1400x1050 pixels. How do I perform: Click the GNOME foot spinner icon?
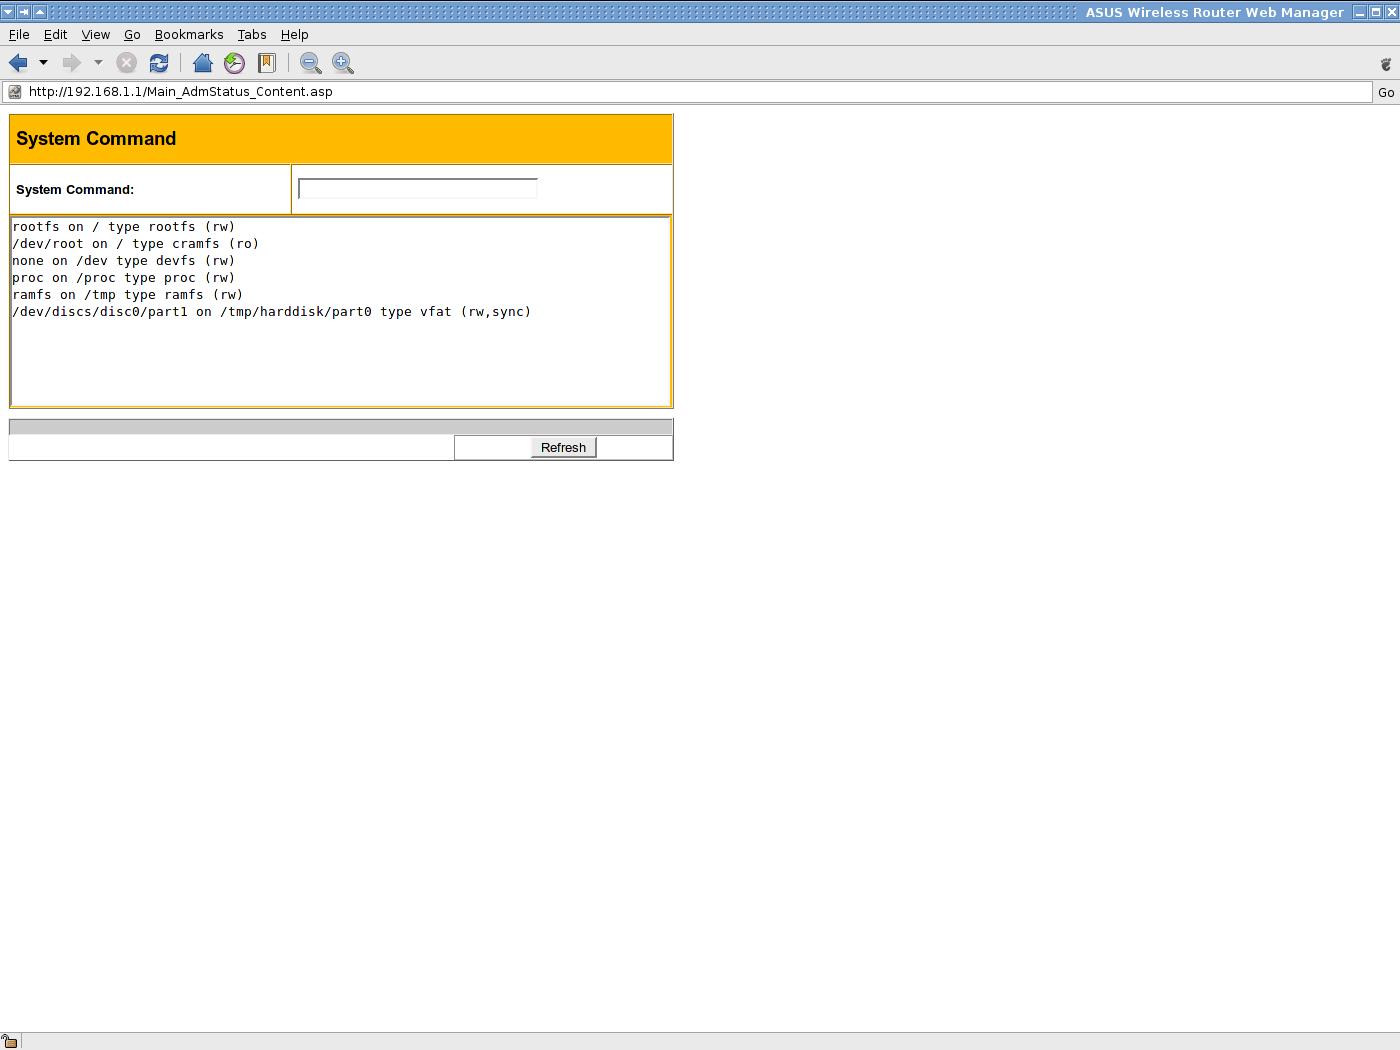(1386, 64)
